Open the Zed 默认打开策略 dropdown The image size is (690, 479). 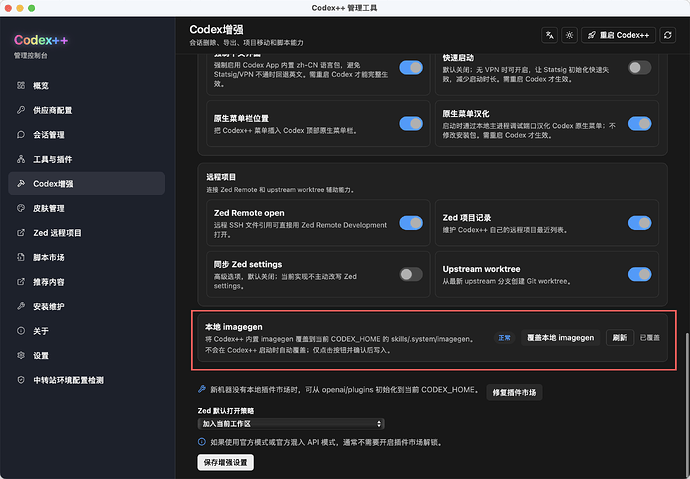pos(291,424)
